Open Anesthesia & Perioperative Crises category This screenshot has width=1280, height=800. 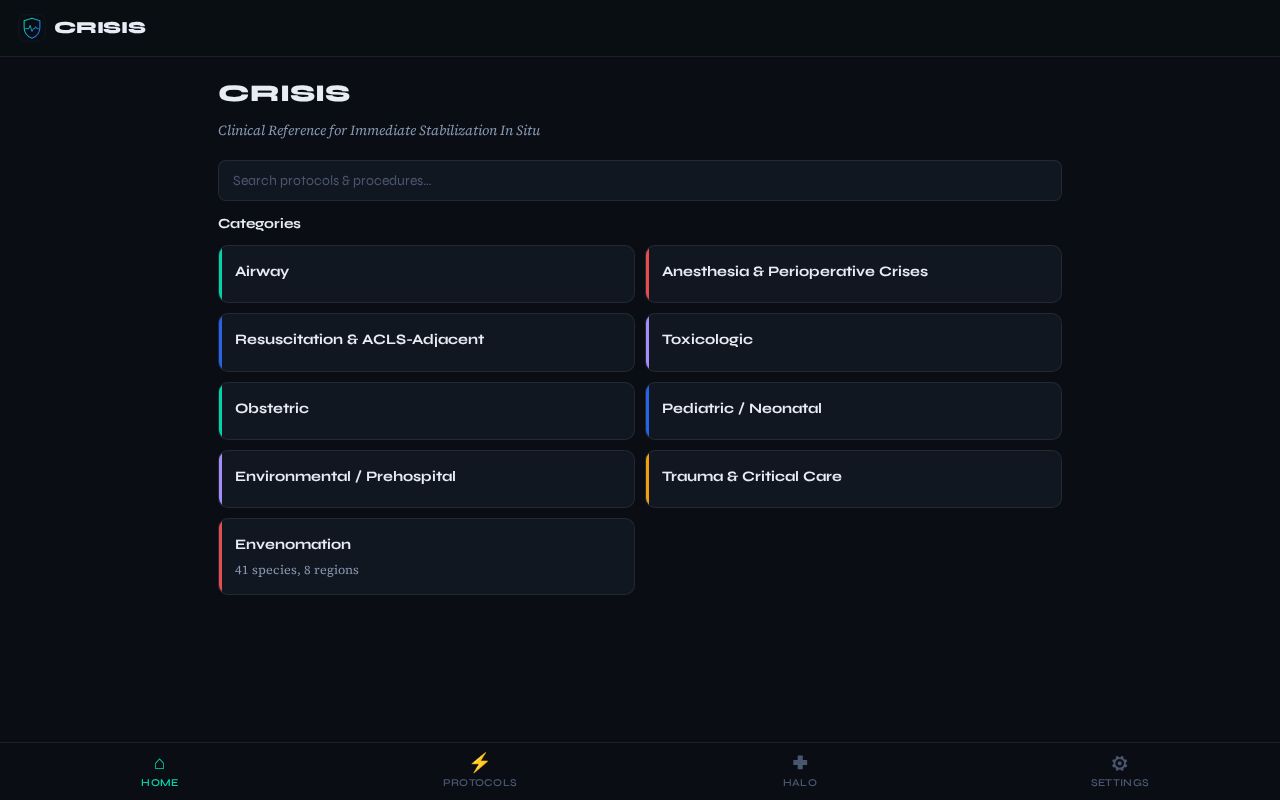coord(853,274)
